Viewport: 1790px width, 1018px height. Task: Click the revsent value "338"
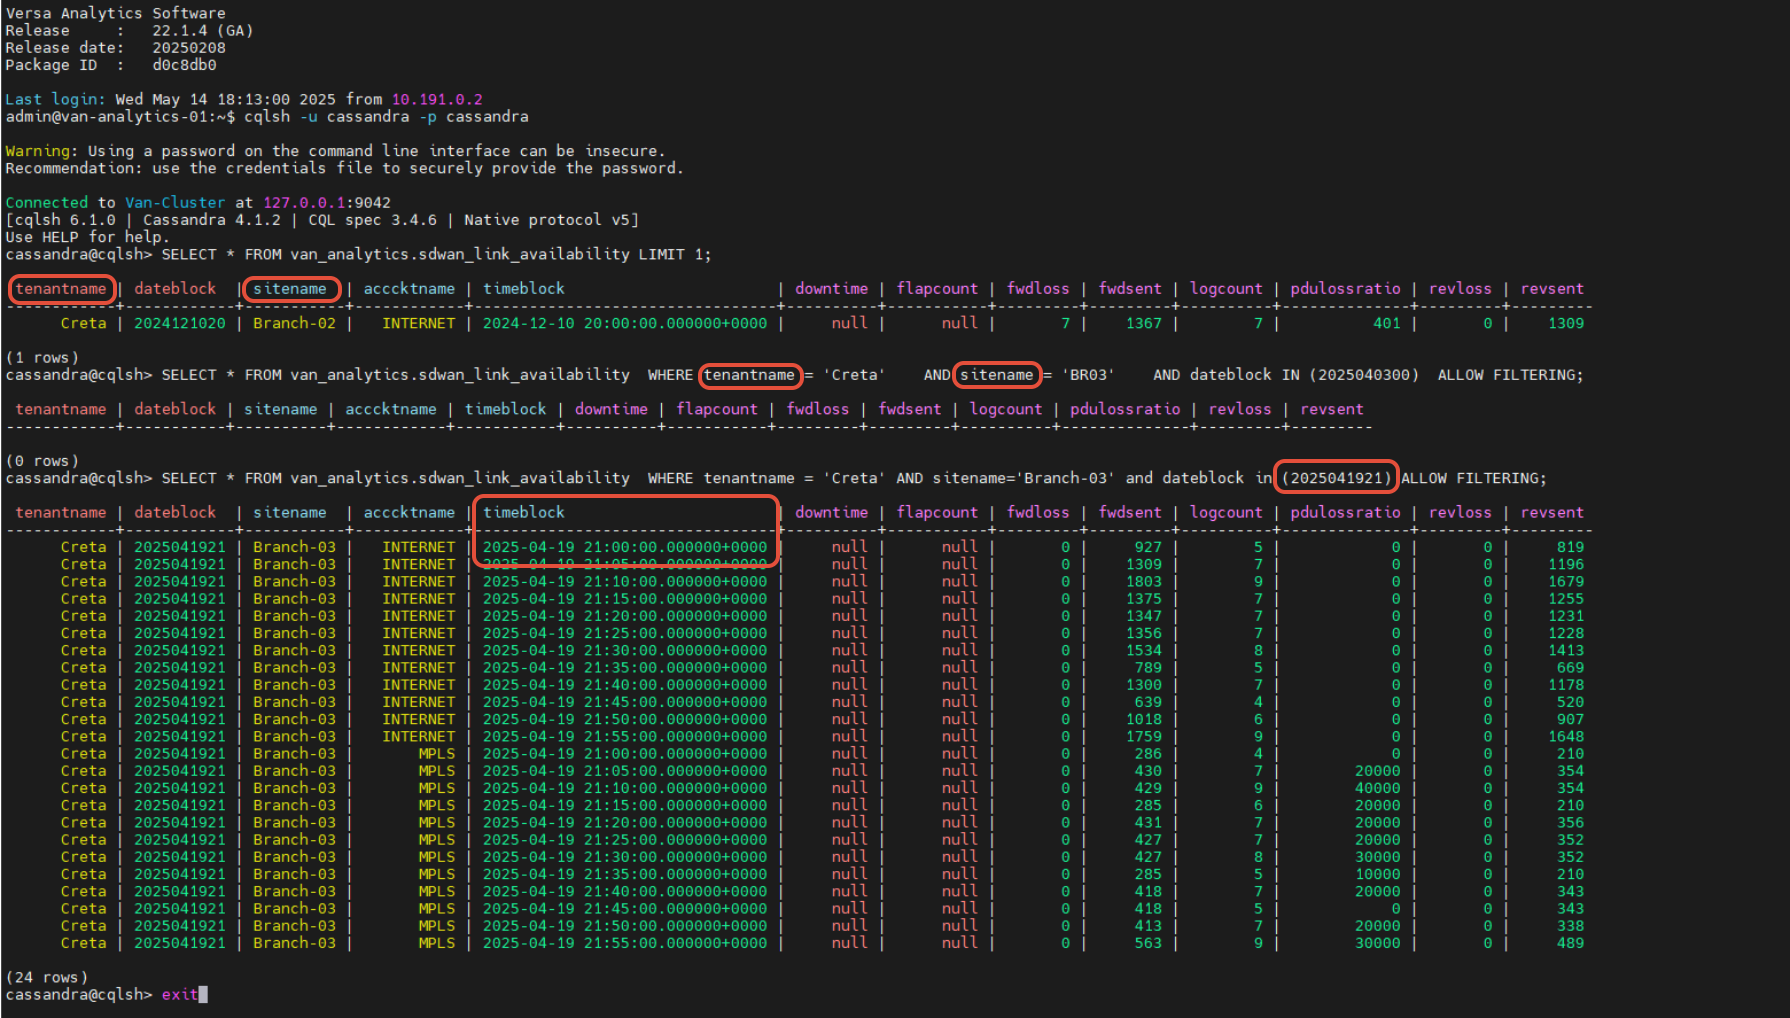tap(1570, 926)
